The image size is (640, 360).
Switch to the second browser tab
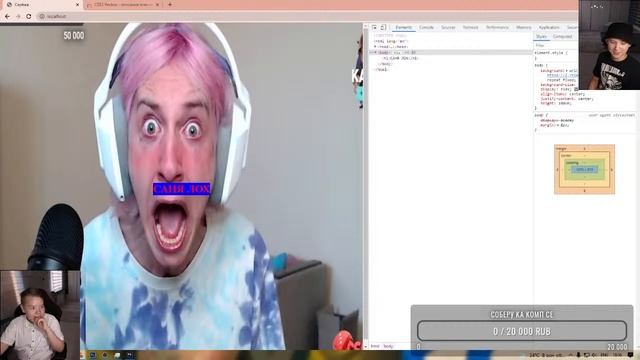[x=122, y=4]
